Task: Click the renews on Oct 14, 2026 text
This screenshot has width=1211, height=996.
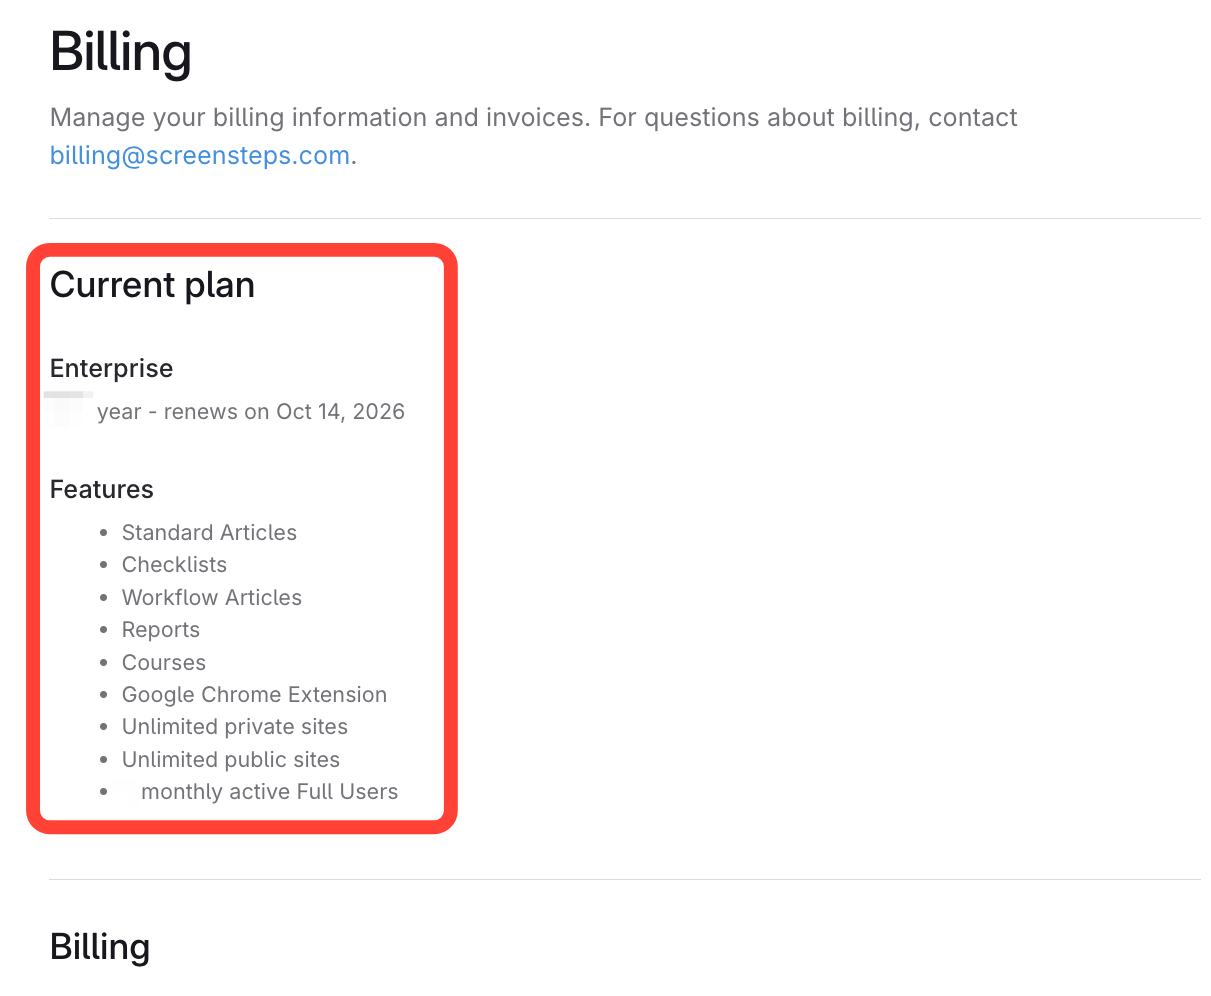Action: [x=284, y=412]
